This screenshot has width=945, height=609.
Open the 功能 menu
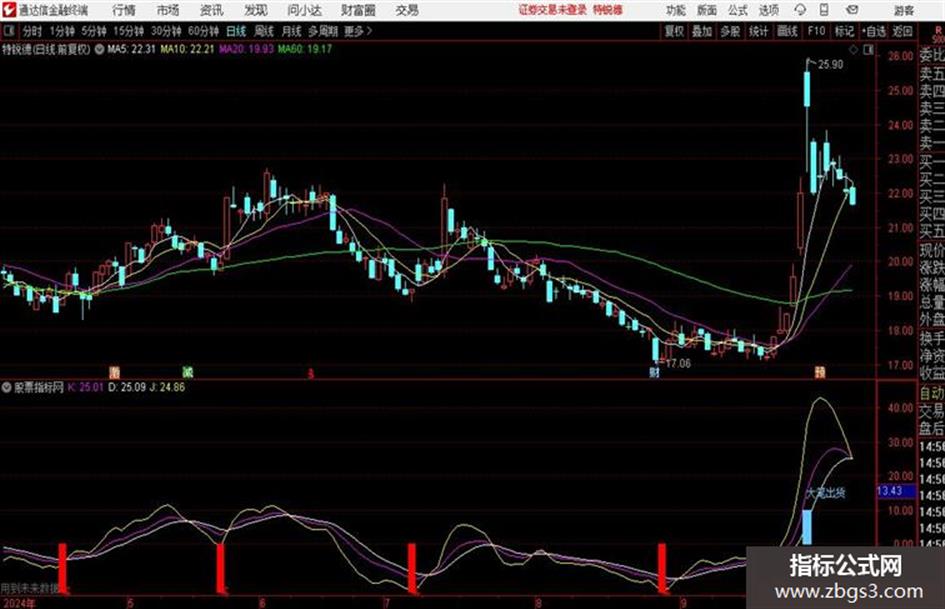(x=676, y=10)
